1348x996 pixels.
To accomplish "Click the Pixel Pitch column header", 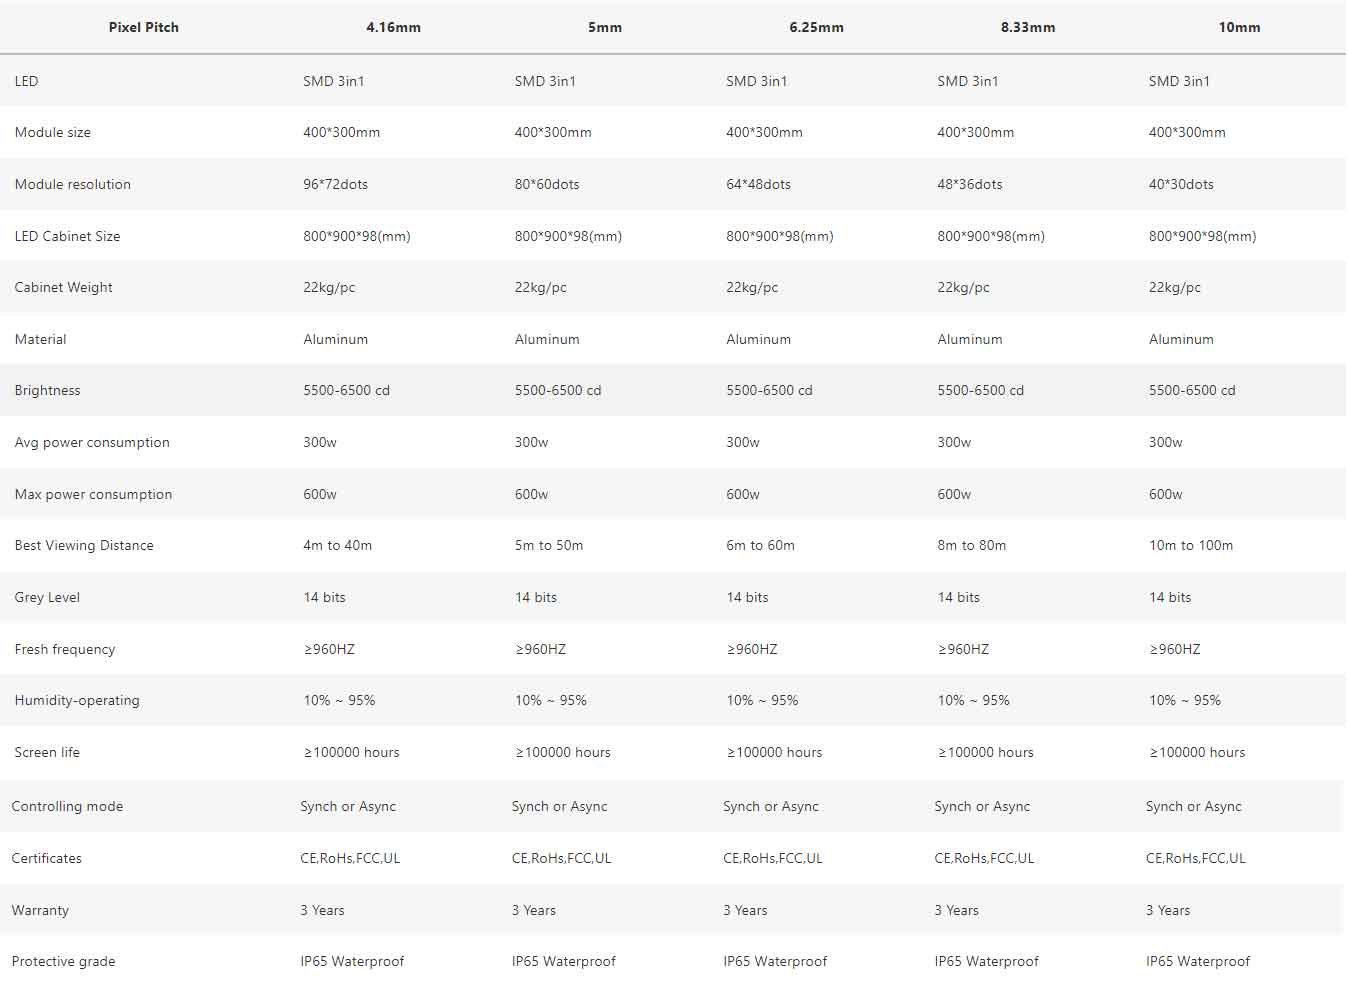I will pos(143,28).
